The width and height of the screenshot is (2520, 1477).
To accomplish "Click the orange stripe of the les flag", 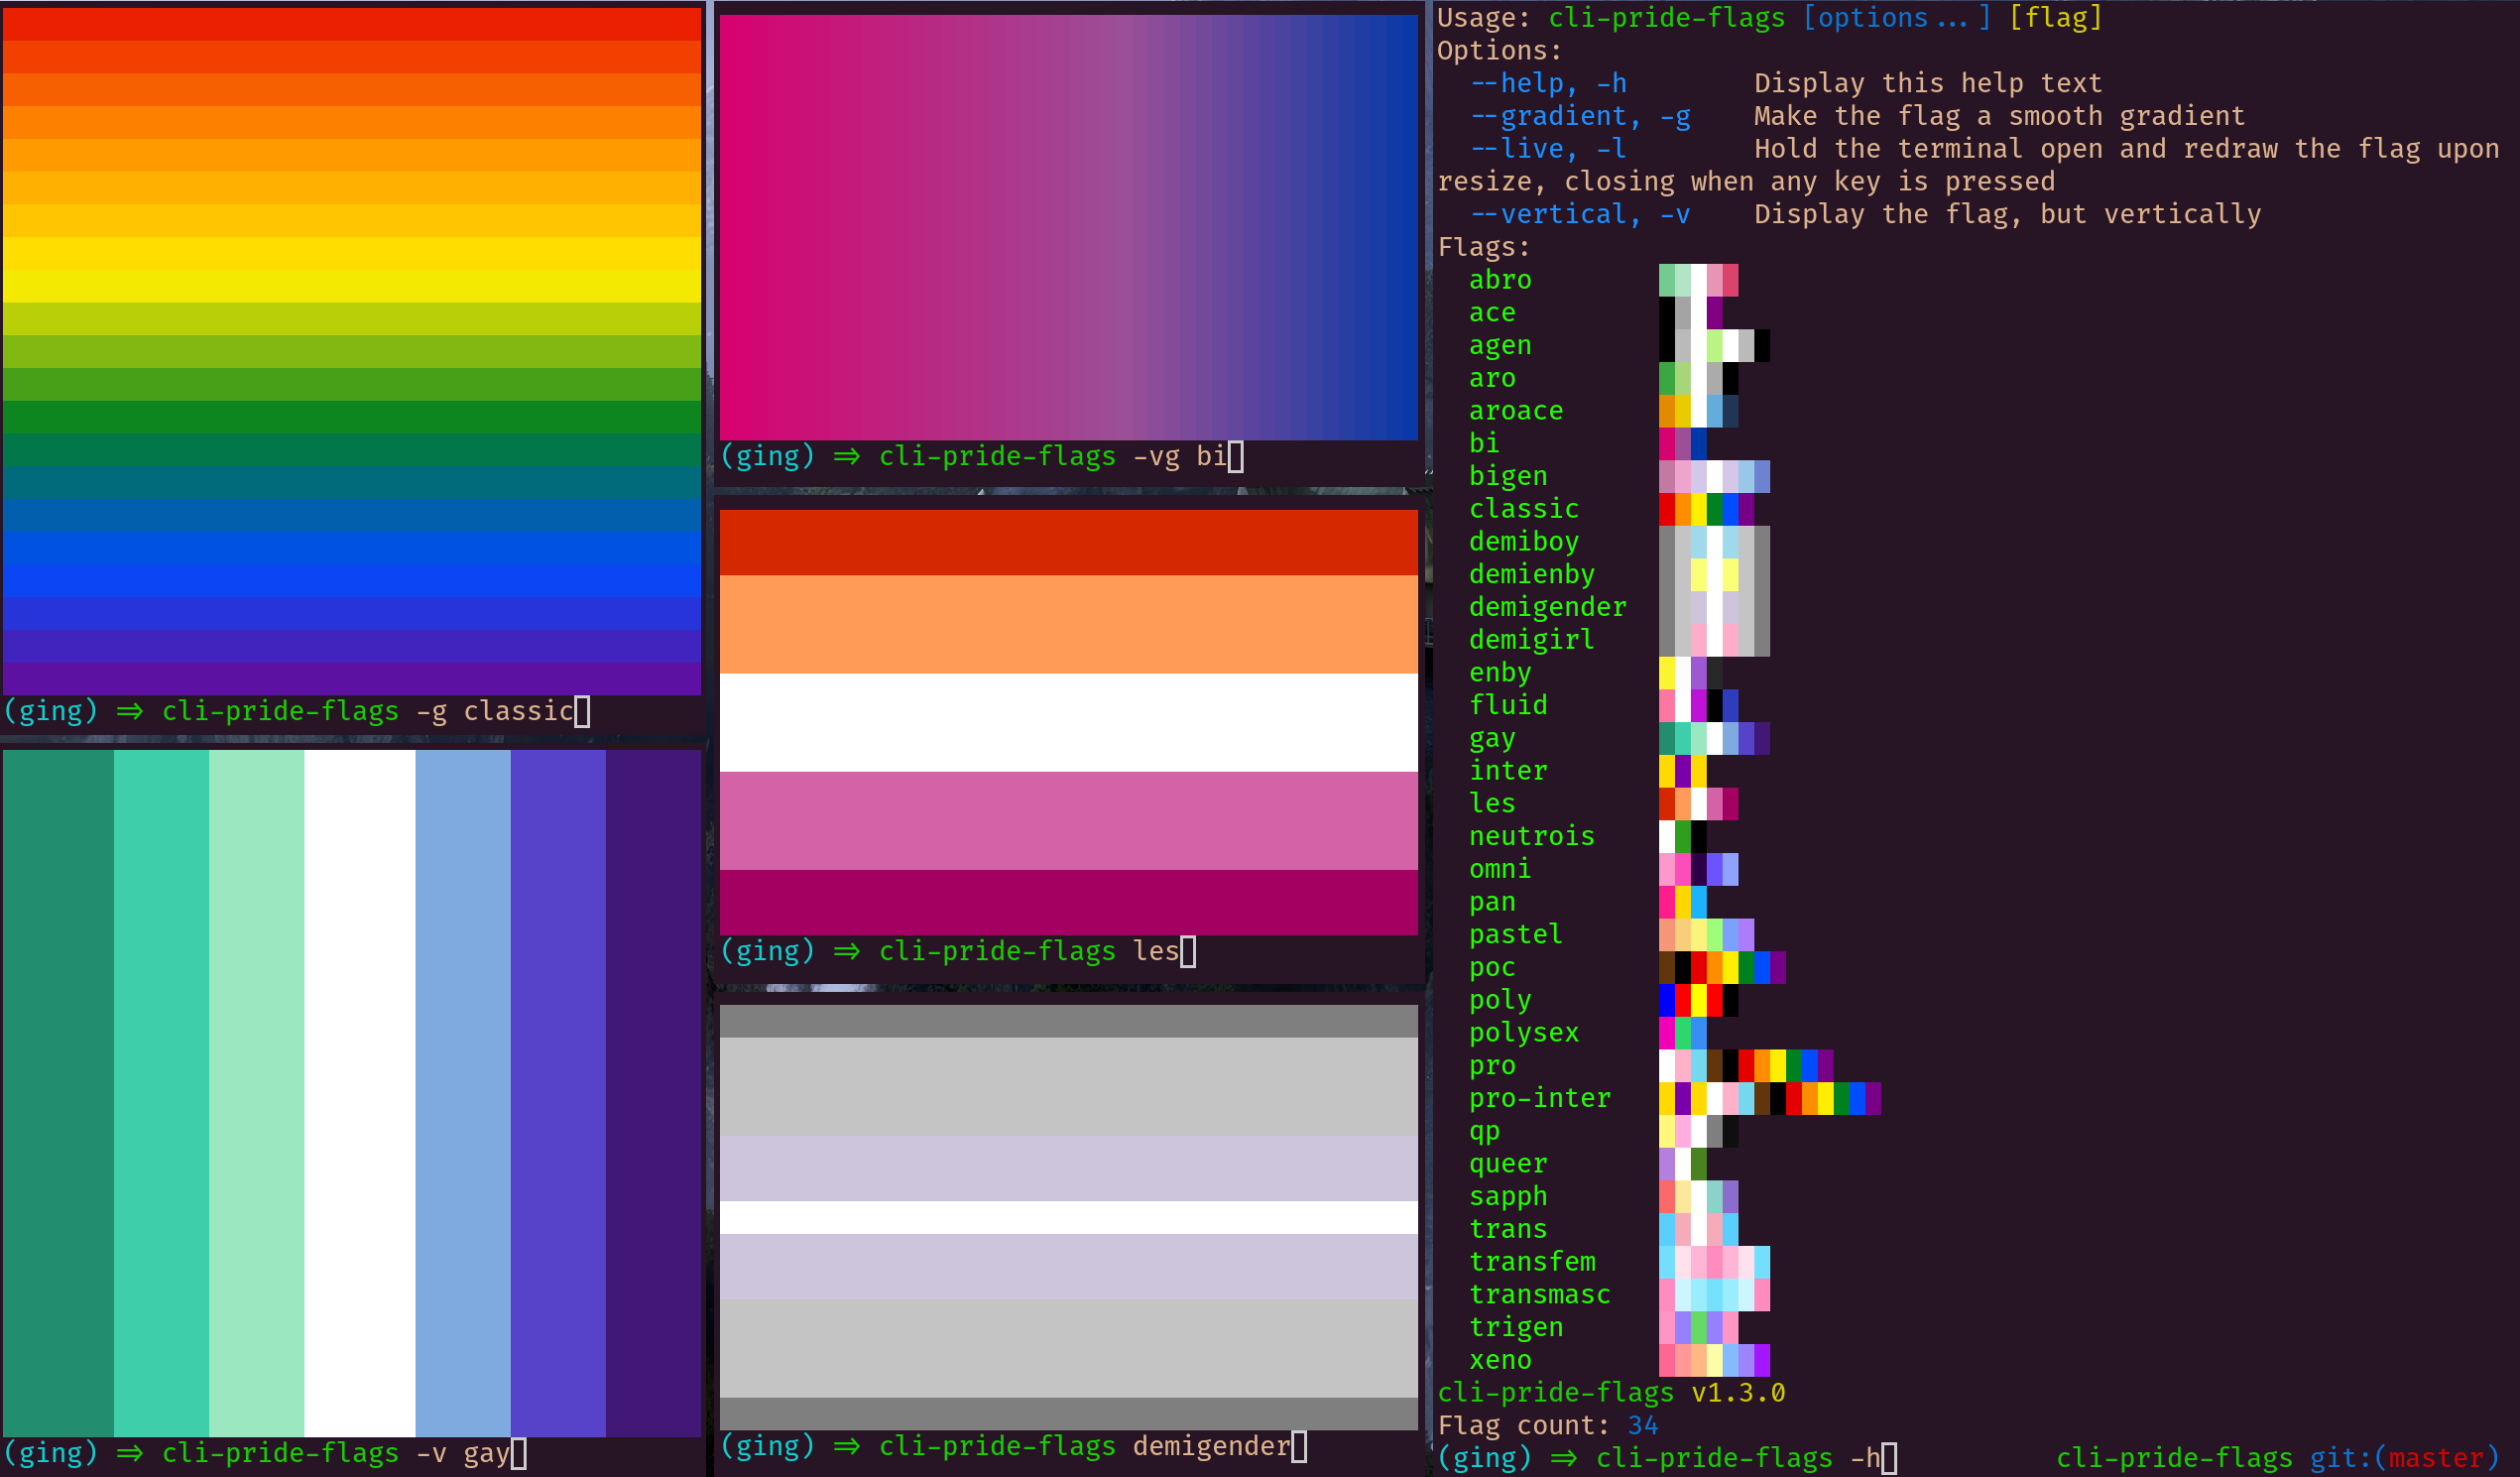I will tap(1068, 624).
